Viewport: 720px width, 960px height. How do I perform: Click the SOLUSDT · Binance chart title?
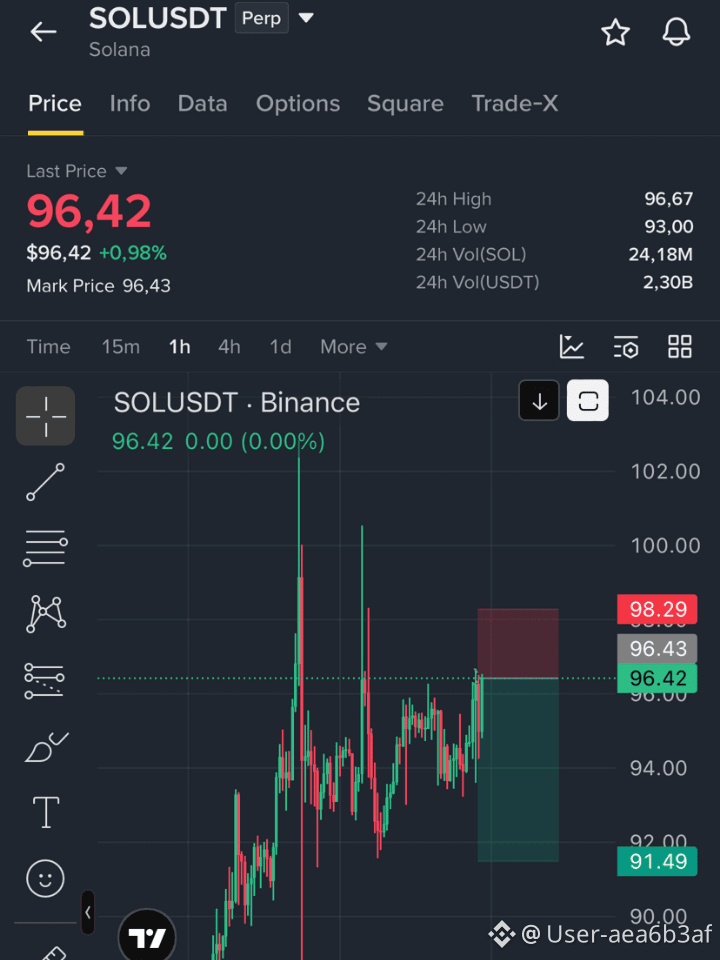(237, 403)
